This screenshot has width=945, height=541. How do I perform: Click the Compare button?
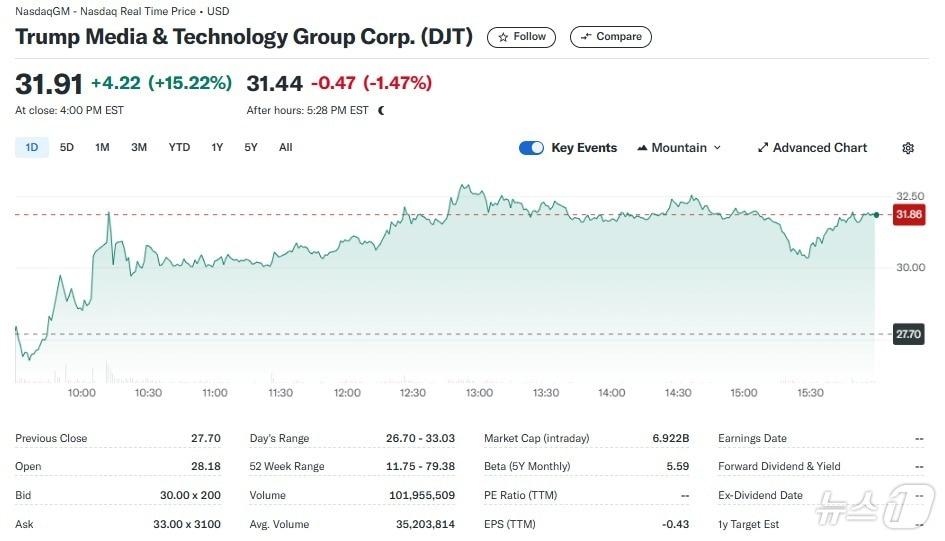611,37
